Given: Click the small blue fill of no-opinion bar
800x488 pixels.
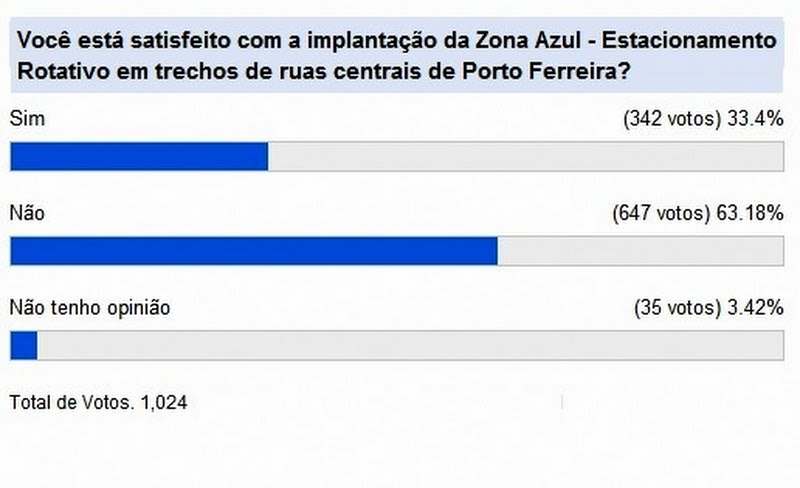Looking at the screenshot, I should (x=23, y=346).
